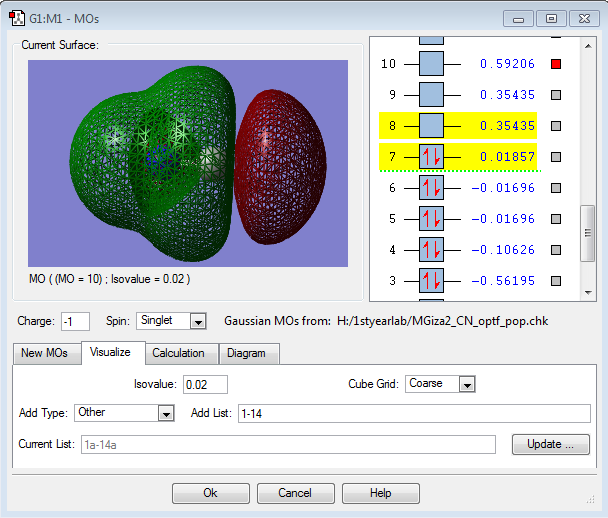Click the occupied orbital box for MO 6
This screenshot has height=518, width=608.
[x=431, y=188]
